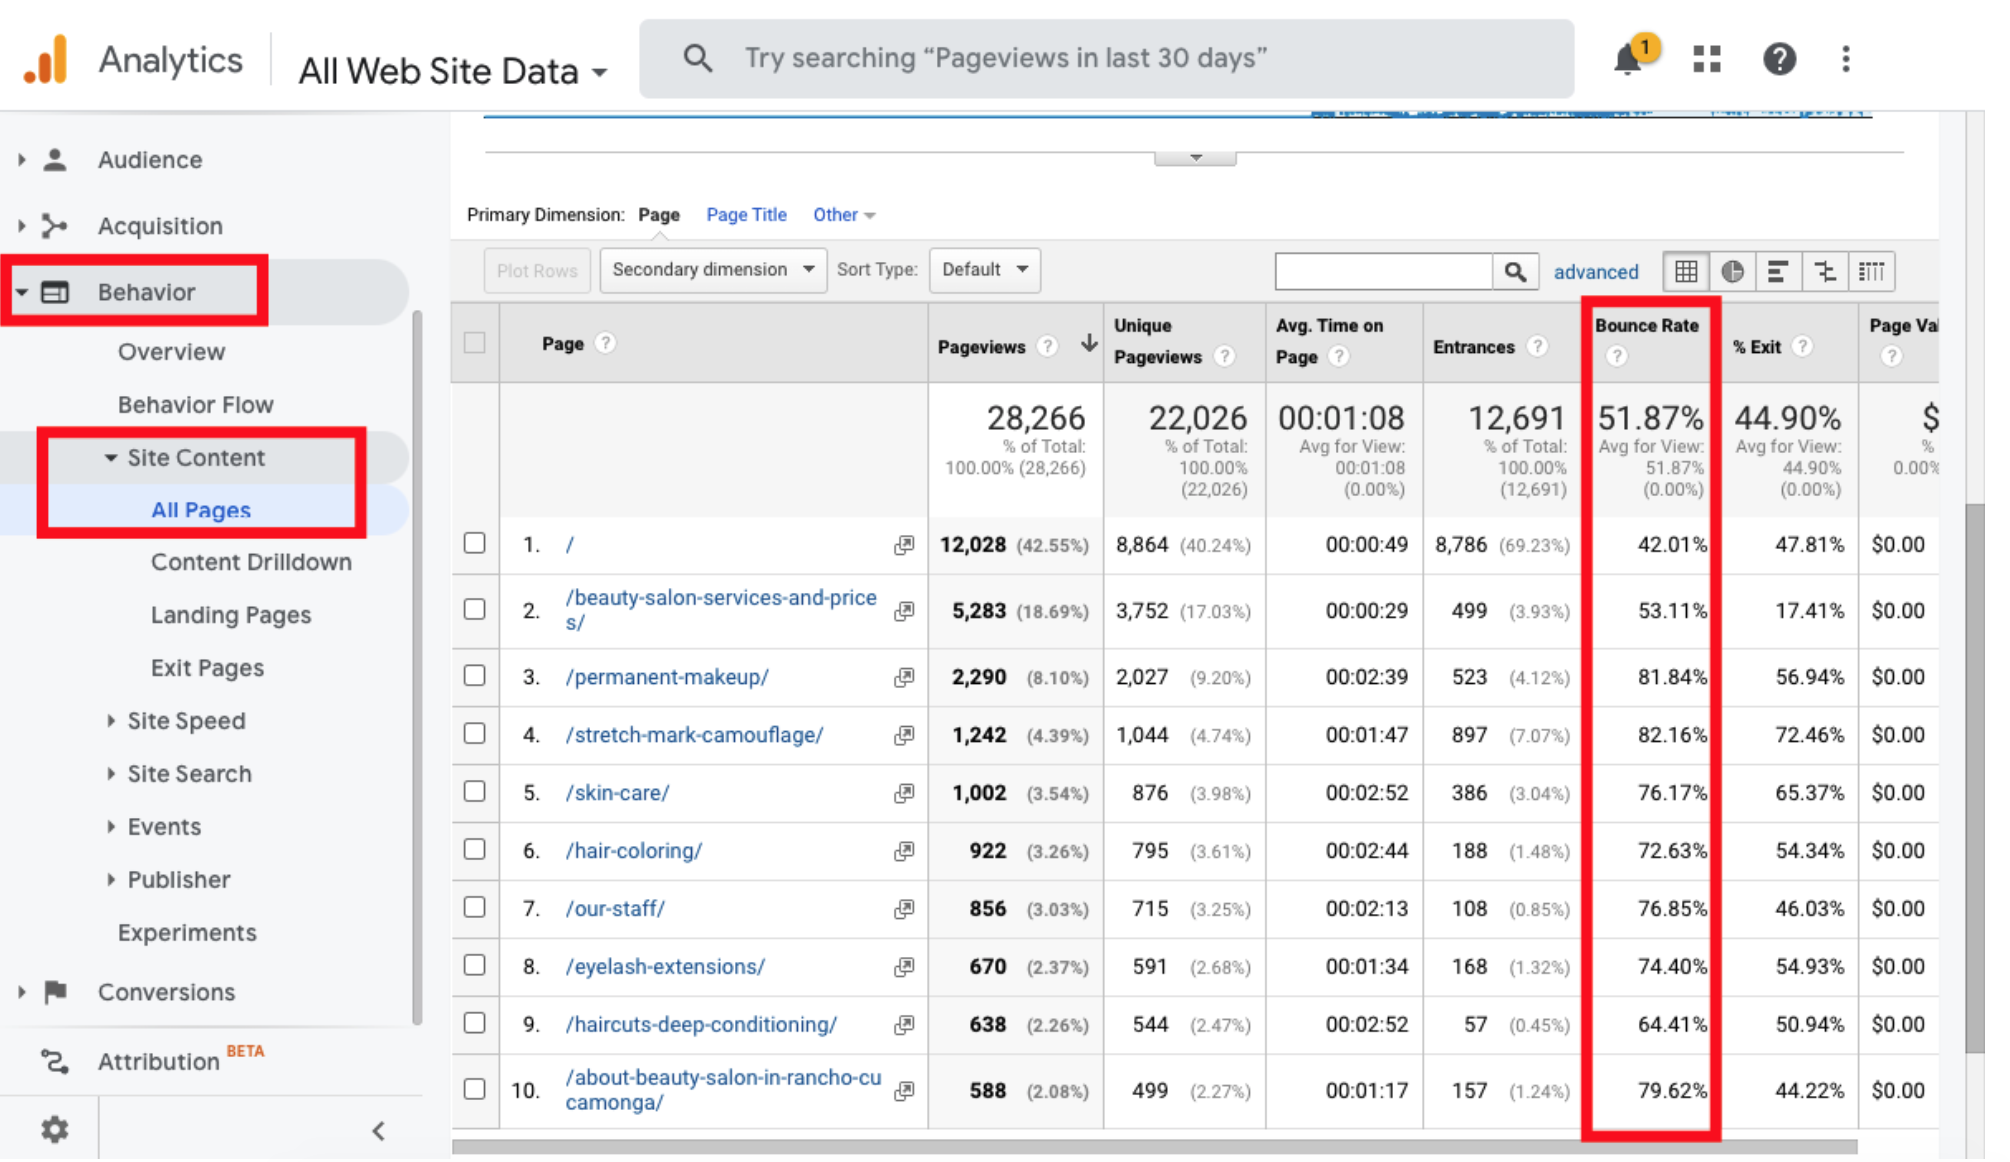Open Landing Pages in sidebar

click(231, 615)
